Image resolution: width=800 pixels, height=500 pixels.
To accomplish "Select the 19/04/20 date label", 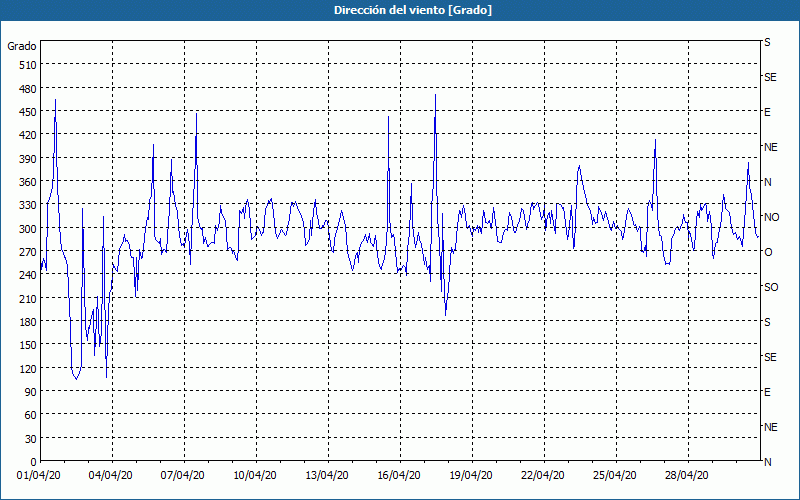I will (471, 476).
